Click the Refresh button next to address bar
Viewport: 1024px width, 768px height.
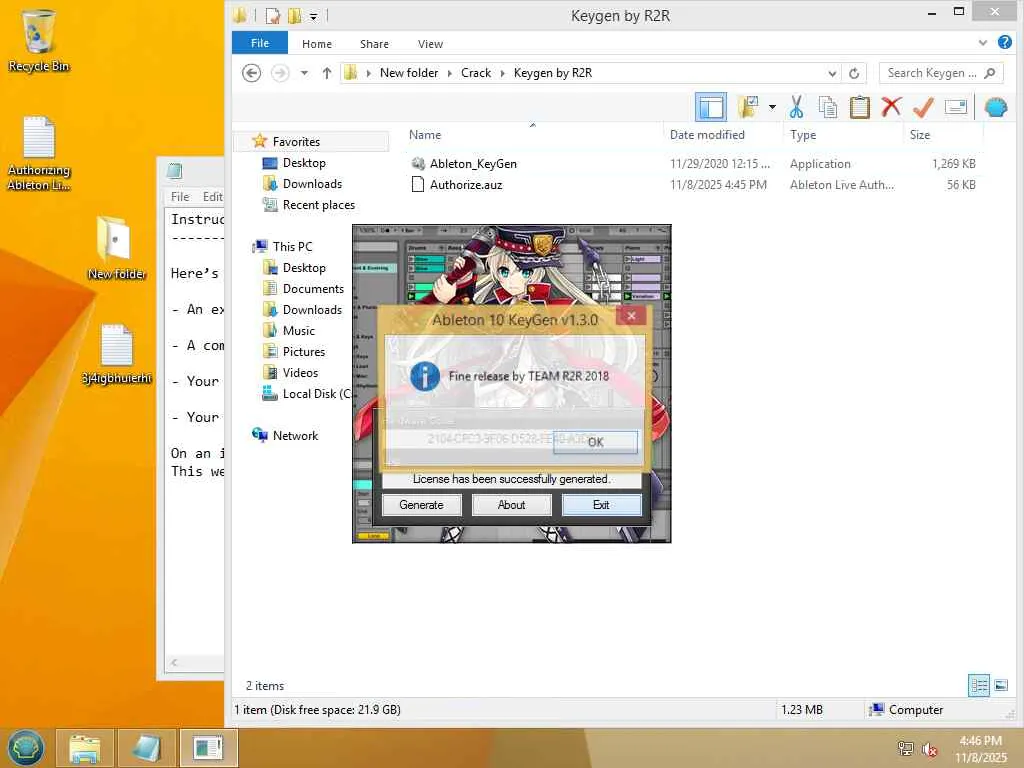tap(854, 73)
